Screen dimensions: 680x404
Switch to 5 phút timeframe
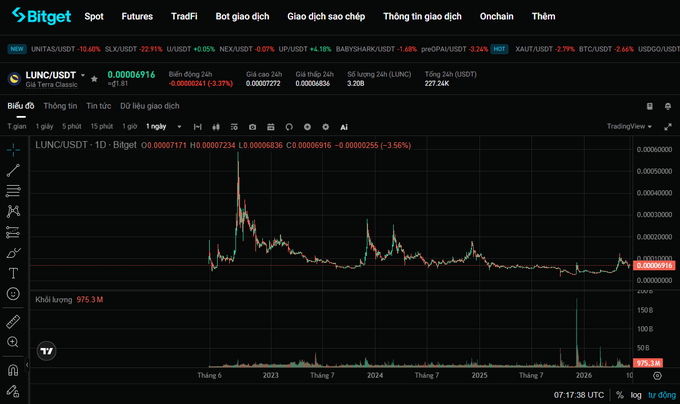[x=72, y=126]
